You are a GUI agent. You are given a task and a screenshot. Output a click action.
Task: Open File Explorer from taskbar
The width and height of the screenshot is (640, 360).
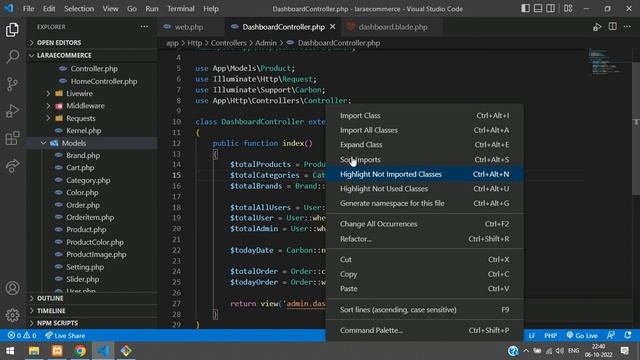34,351
